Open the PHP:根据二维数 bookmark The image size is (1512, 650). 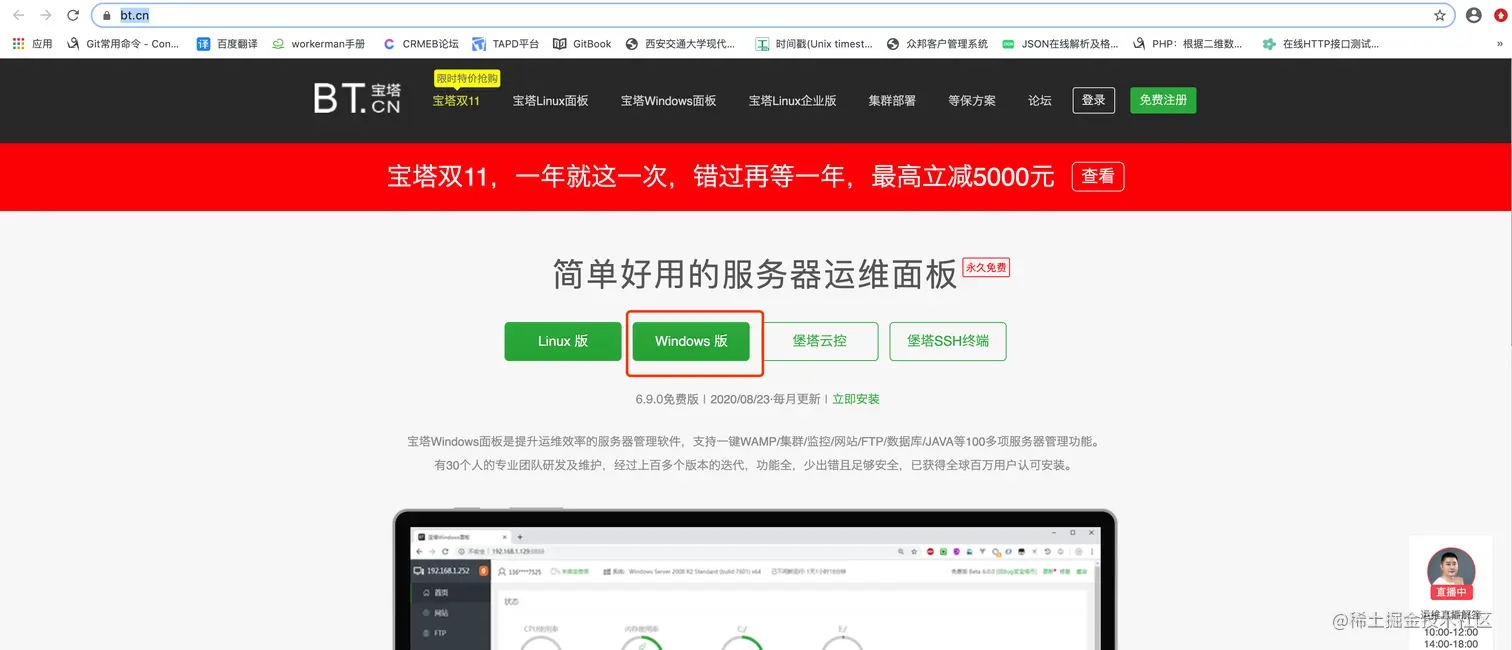[1189, 44]
